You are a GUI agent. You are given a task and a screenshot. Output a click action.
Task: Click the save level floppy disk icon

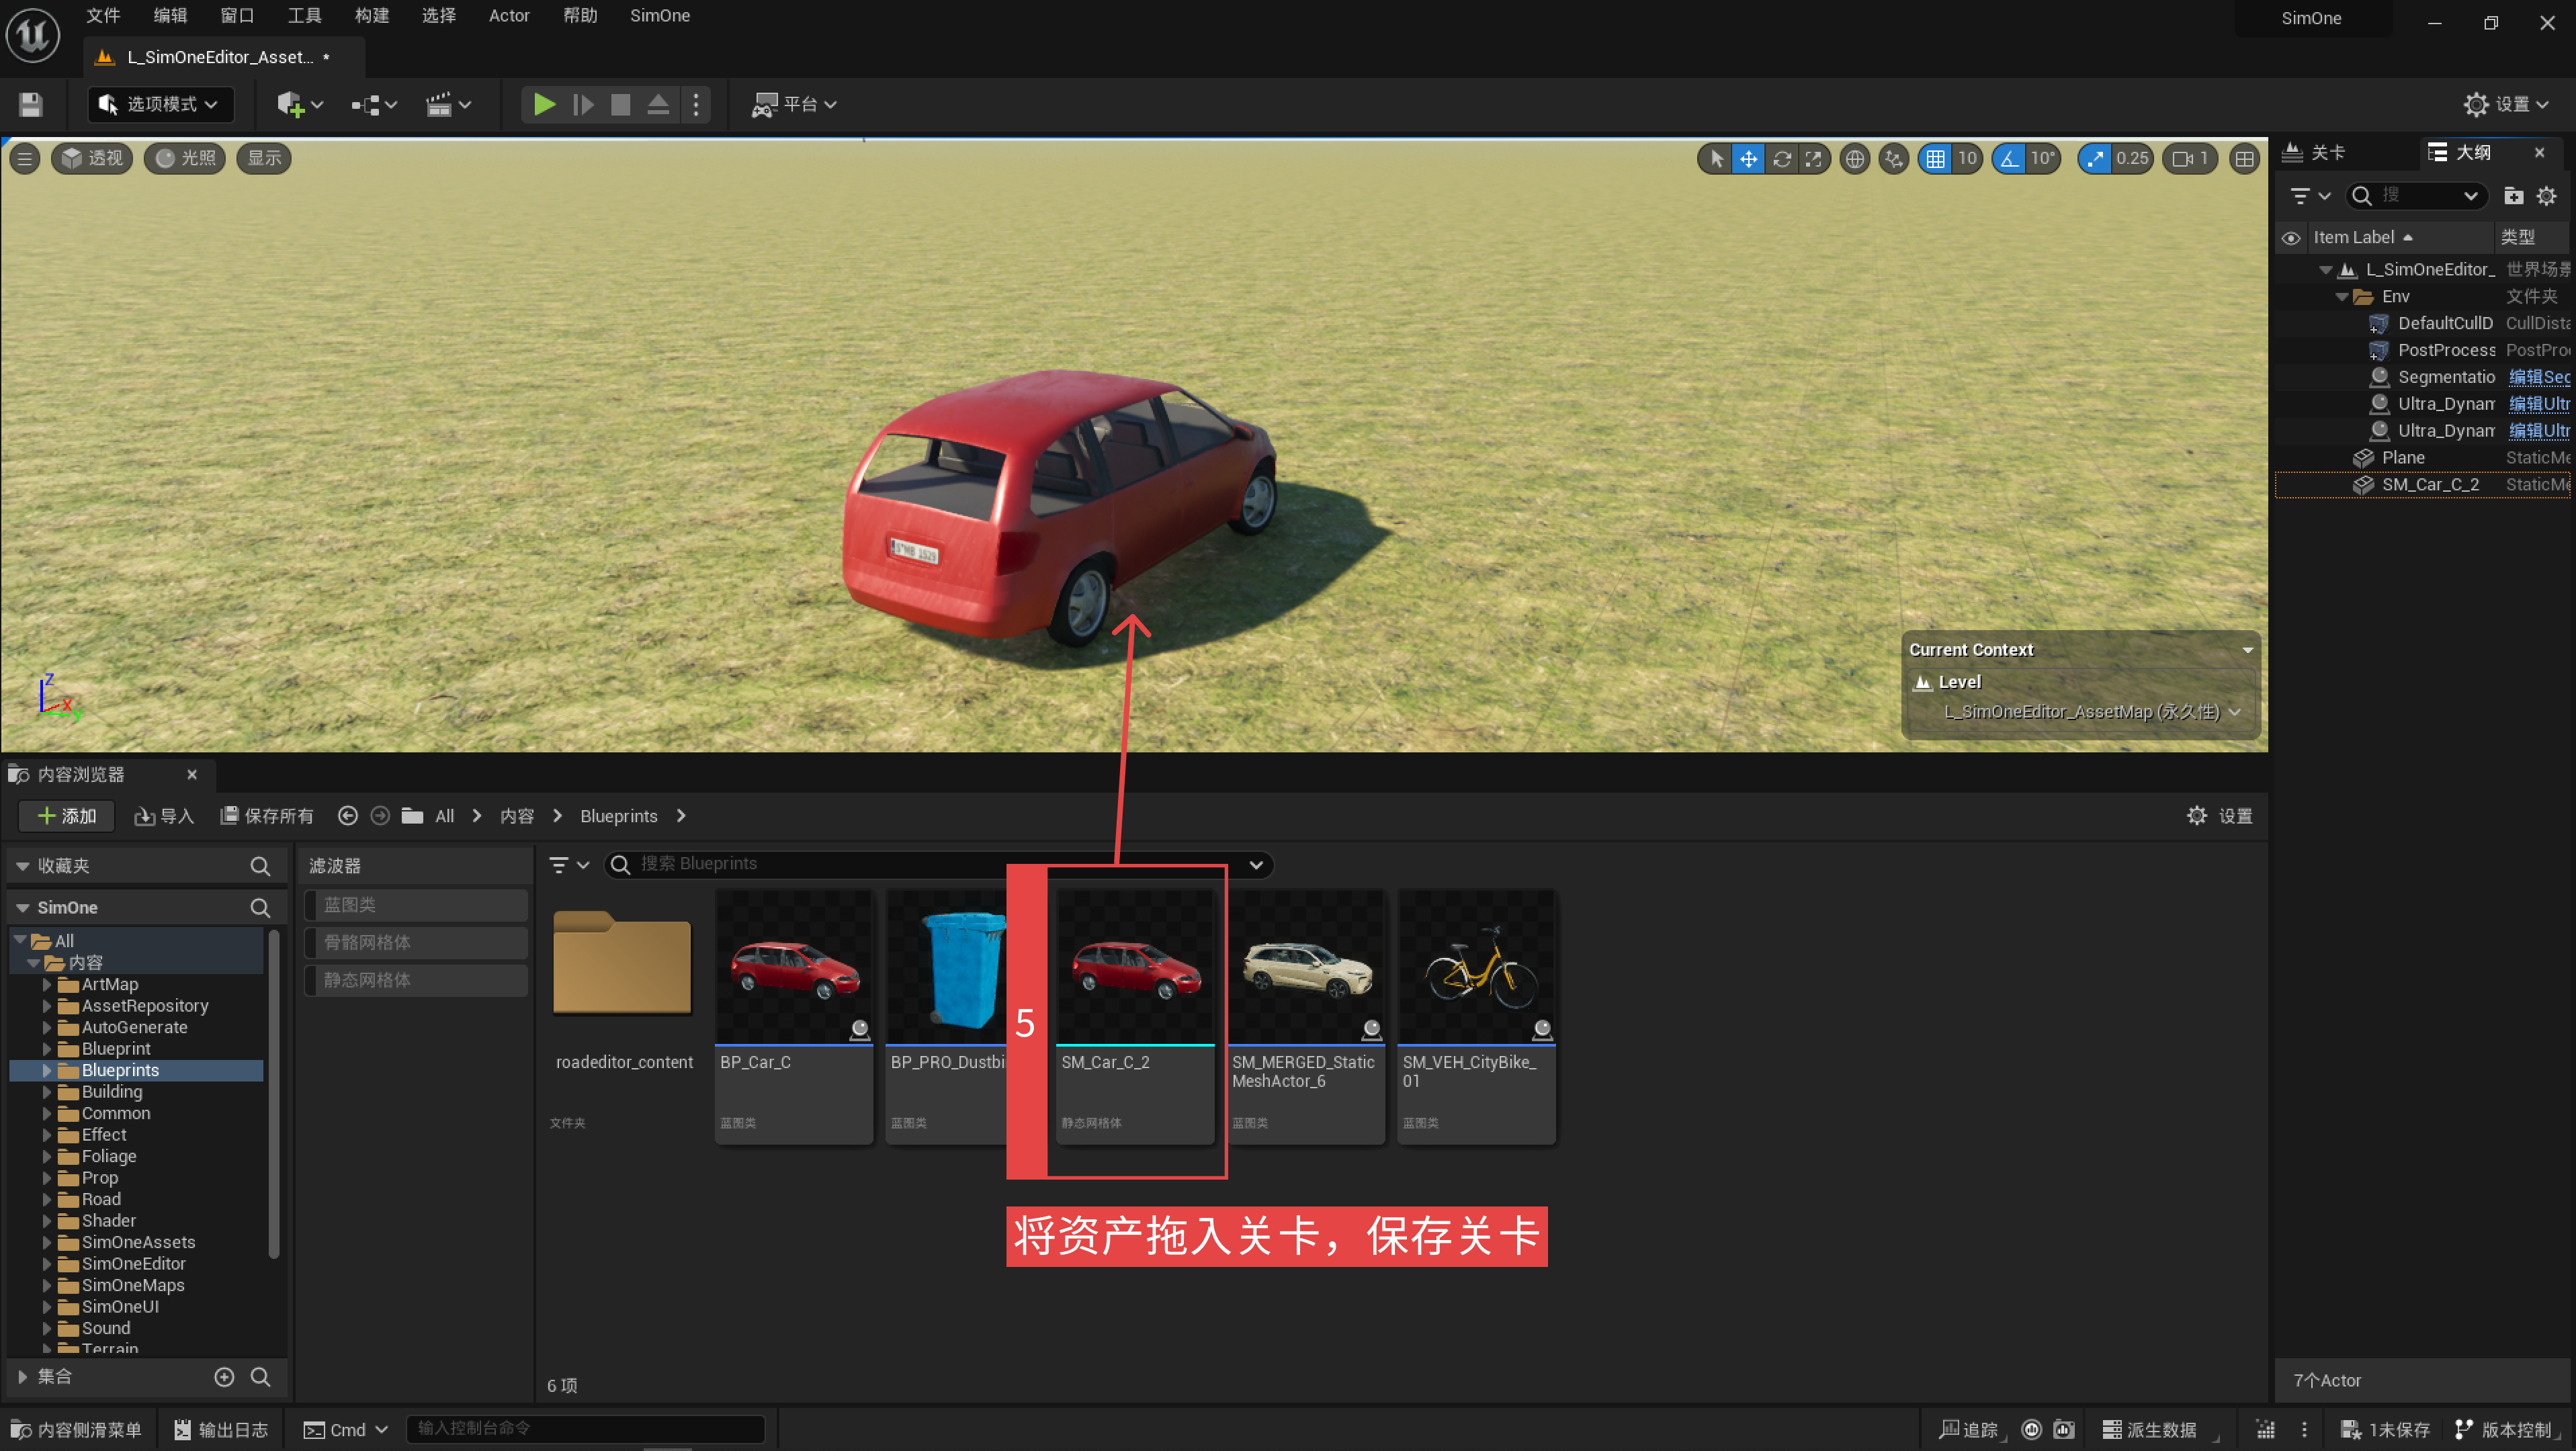(30, 104)
